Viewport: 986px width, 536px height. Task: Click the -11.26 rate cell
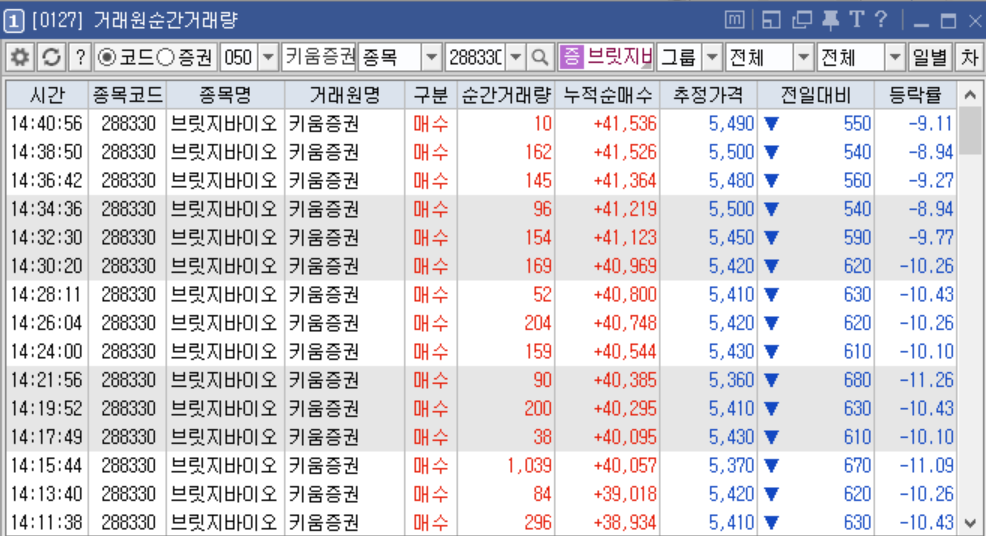point(926,380)
